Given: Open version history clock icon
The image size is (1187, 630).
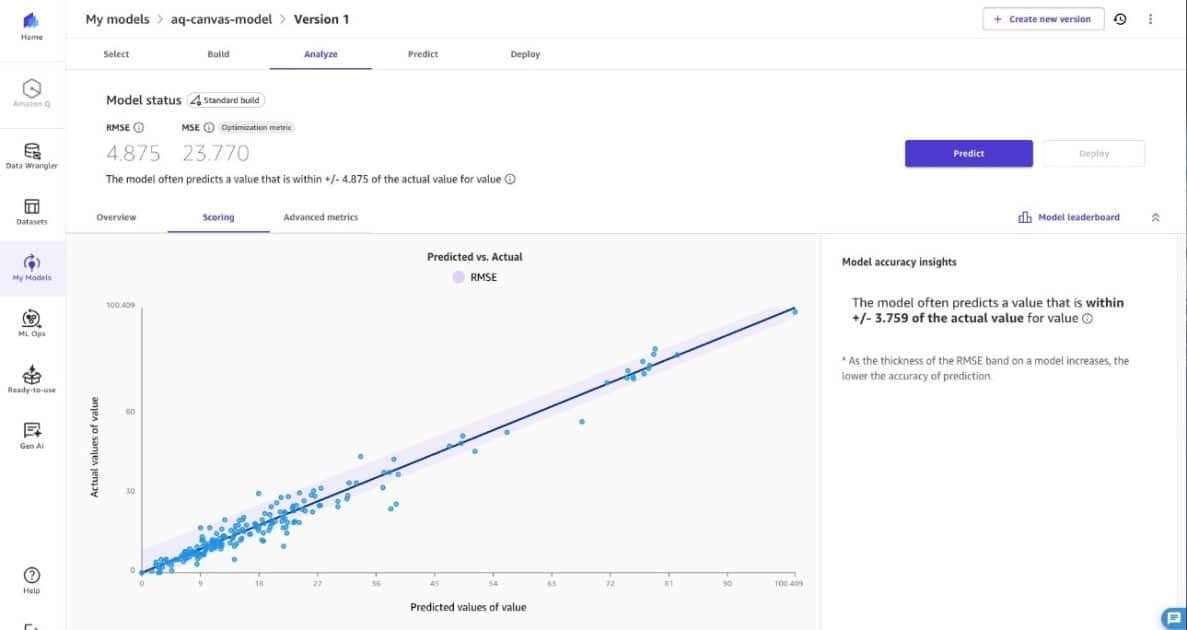Looking at the screenshot, I should (1120, 19).
